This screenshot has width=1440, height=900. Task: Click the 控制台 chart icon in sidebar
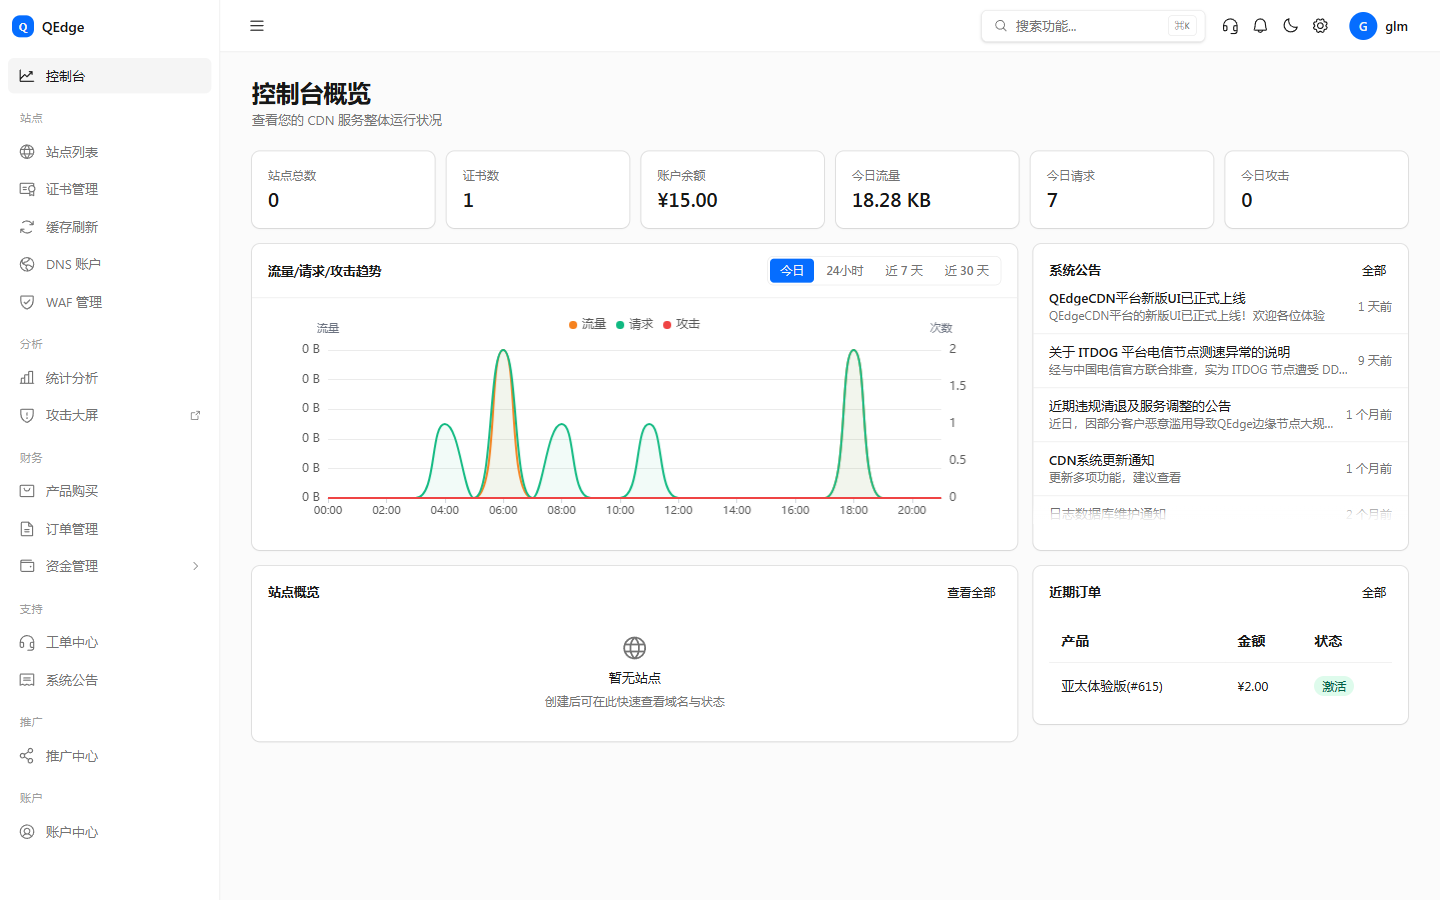pyautogui.click(x=27, y=76)
